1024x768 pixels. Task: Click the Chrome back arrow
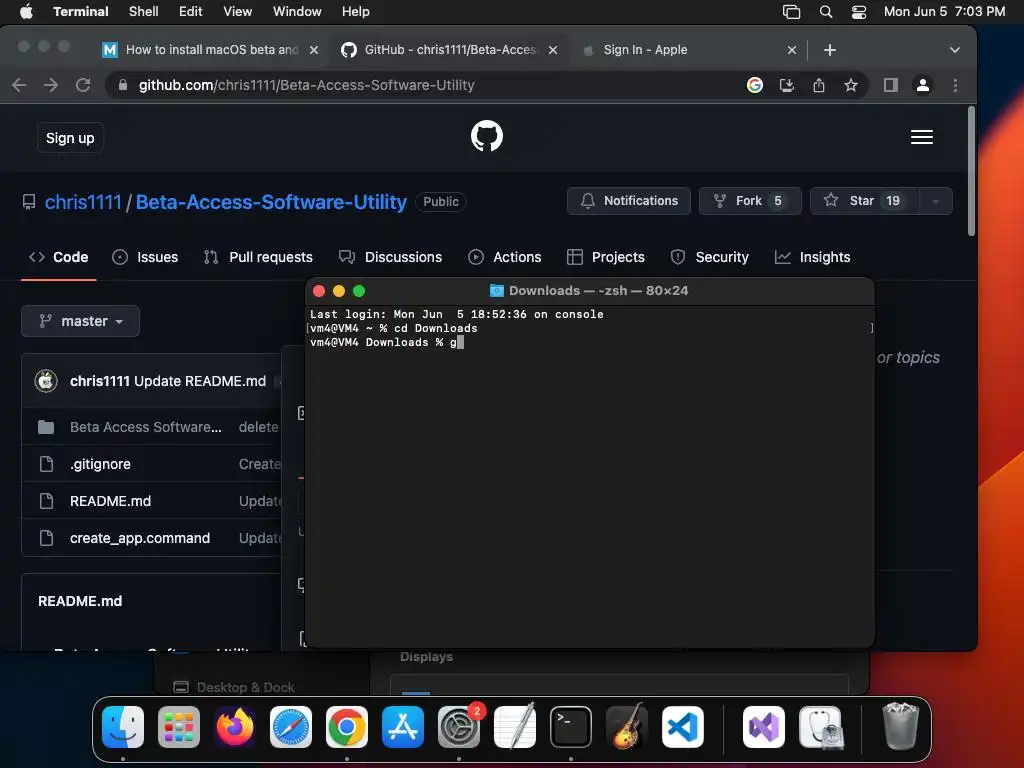pyautogui.click(x=19, y=85)
